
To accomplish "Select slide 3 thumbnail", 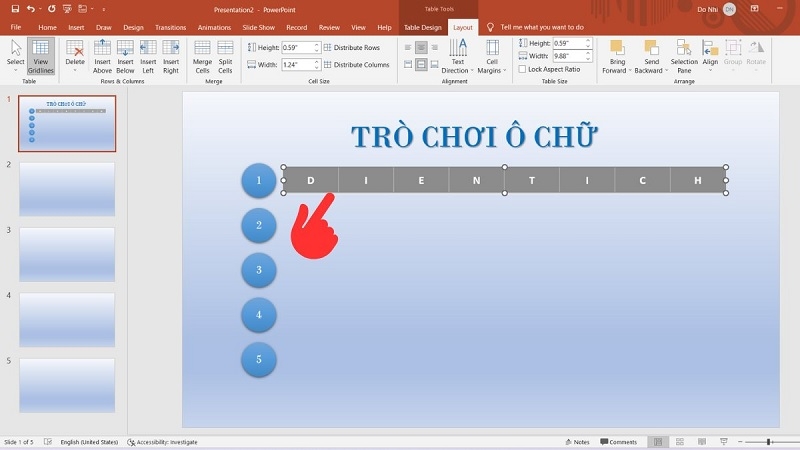I will tap(67, 254).
